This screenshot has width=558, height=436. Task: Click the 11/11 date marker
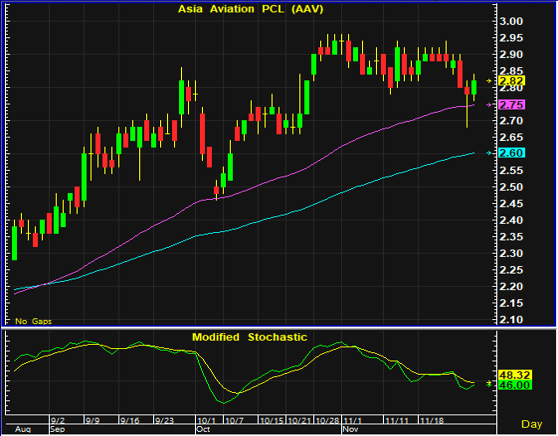pyautogui.click(x=397, y=420)
